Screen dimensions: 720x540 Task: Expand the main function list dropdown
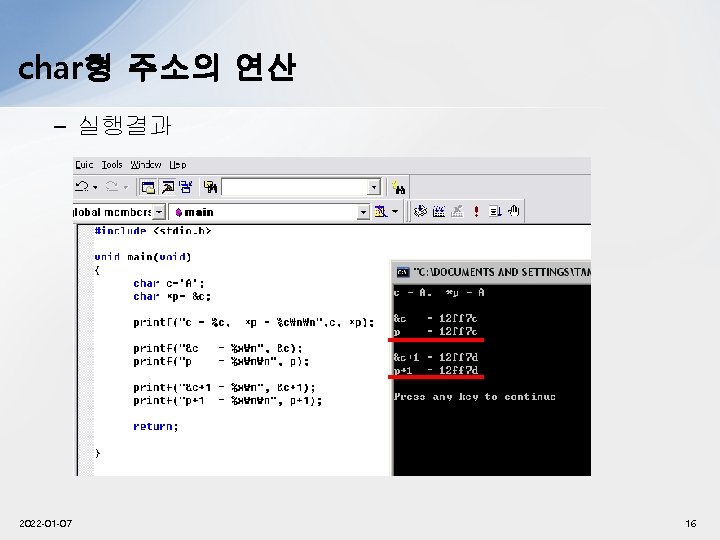pyautogui.click(x=364, y=212)
